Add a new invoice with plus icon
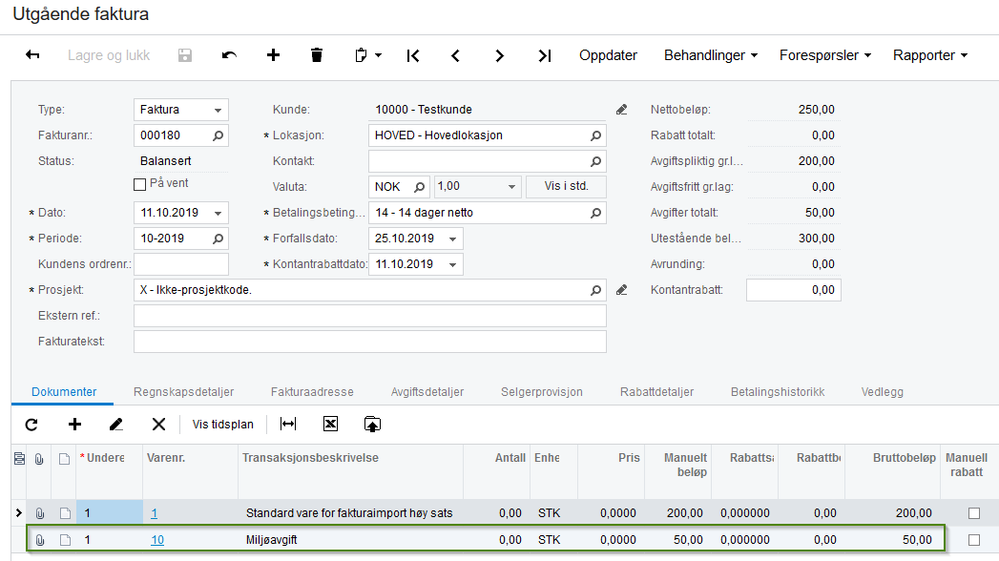 point(273,56)
